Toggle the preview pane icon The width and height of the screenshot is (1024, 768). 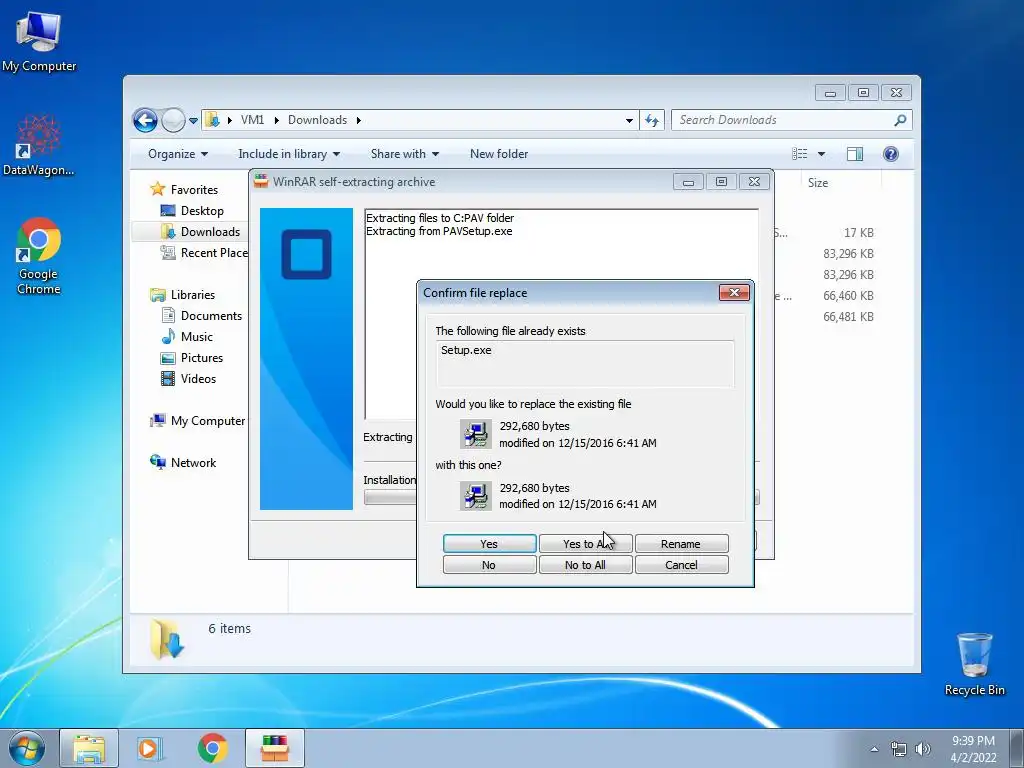[x=855, y=154]
